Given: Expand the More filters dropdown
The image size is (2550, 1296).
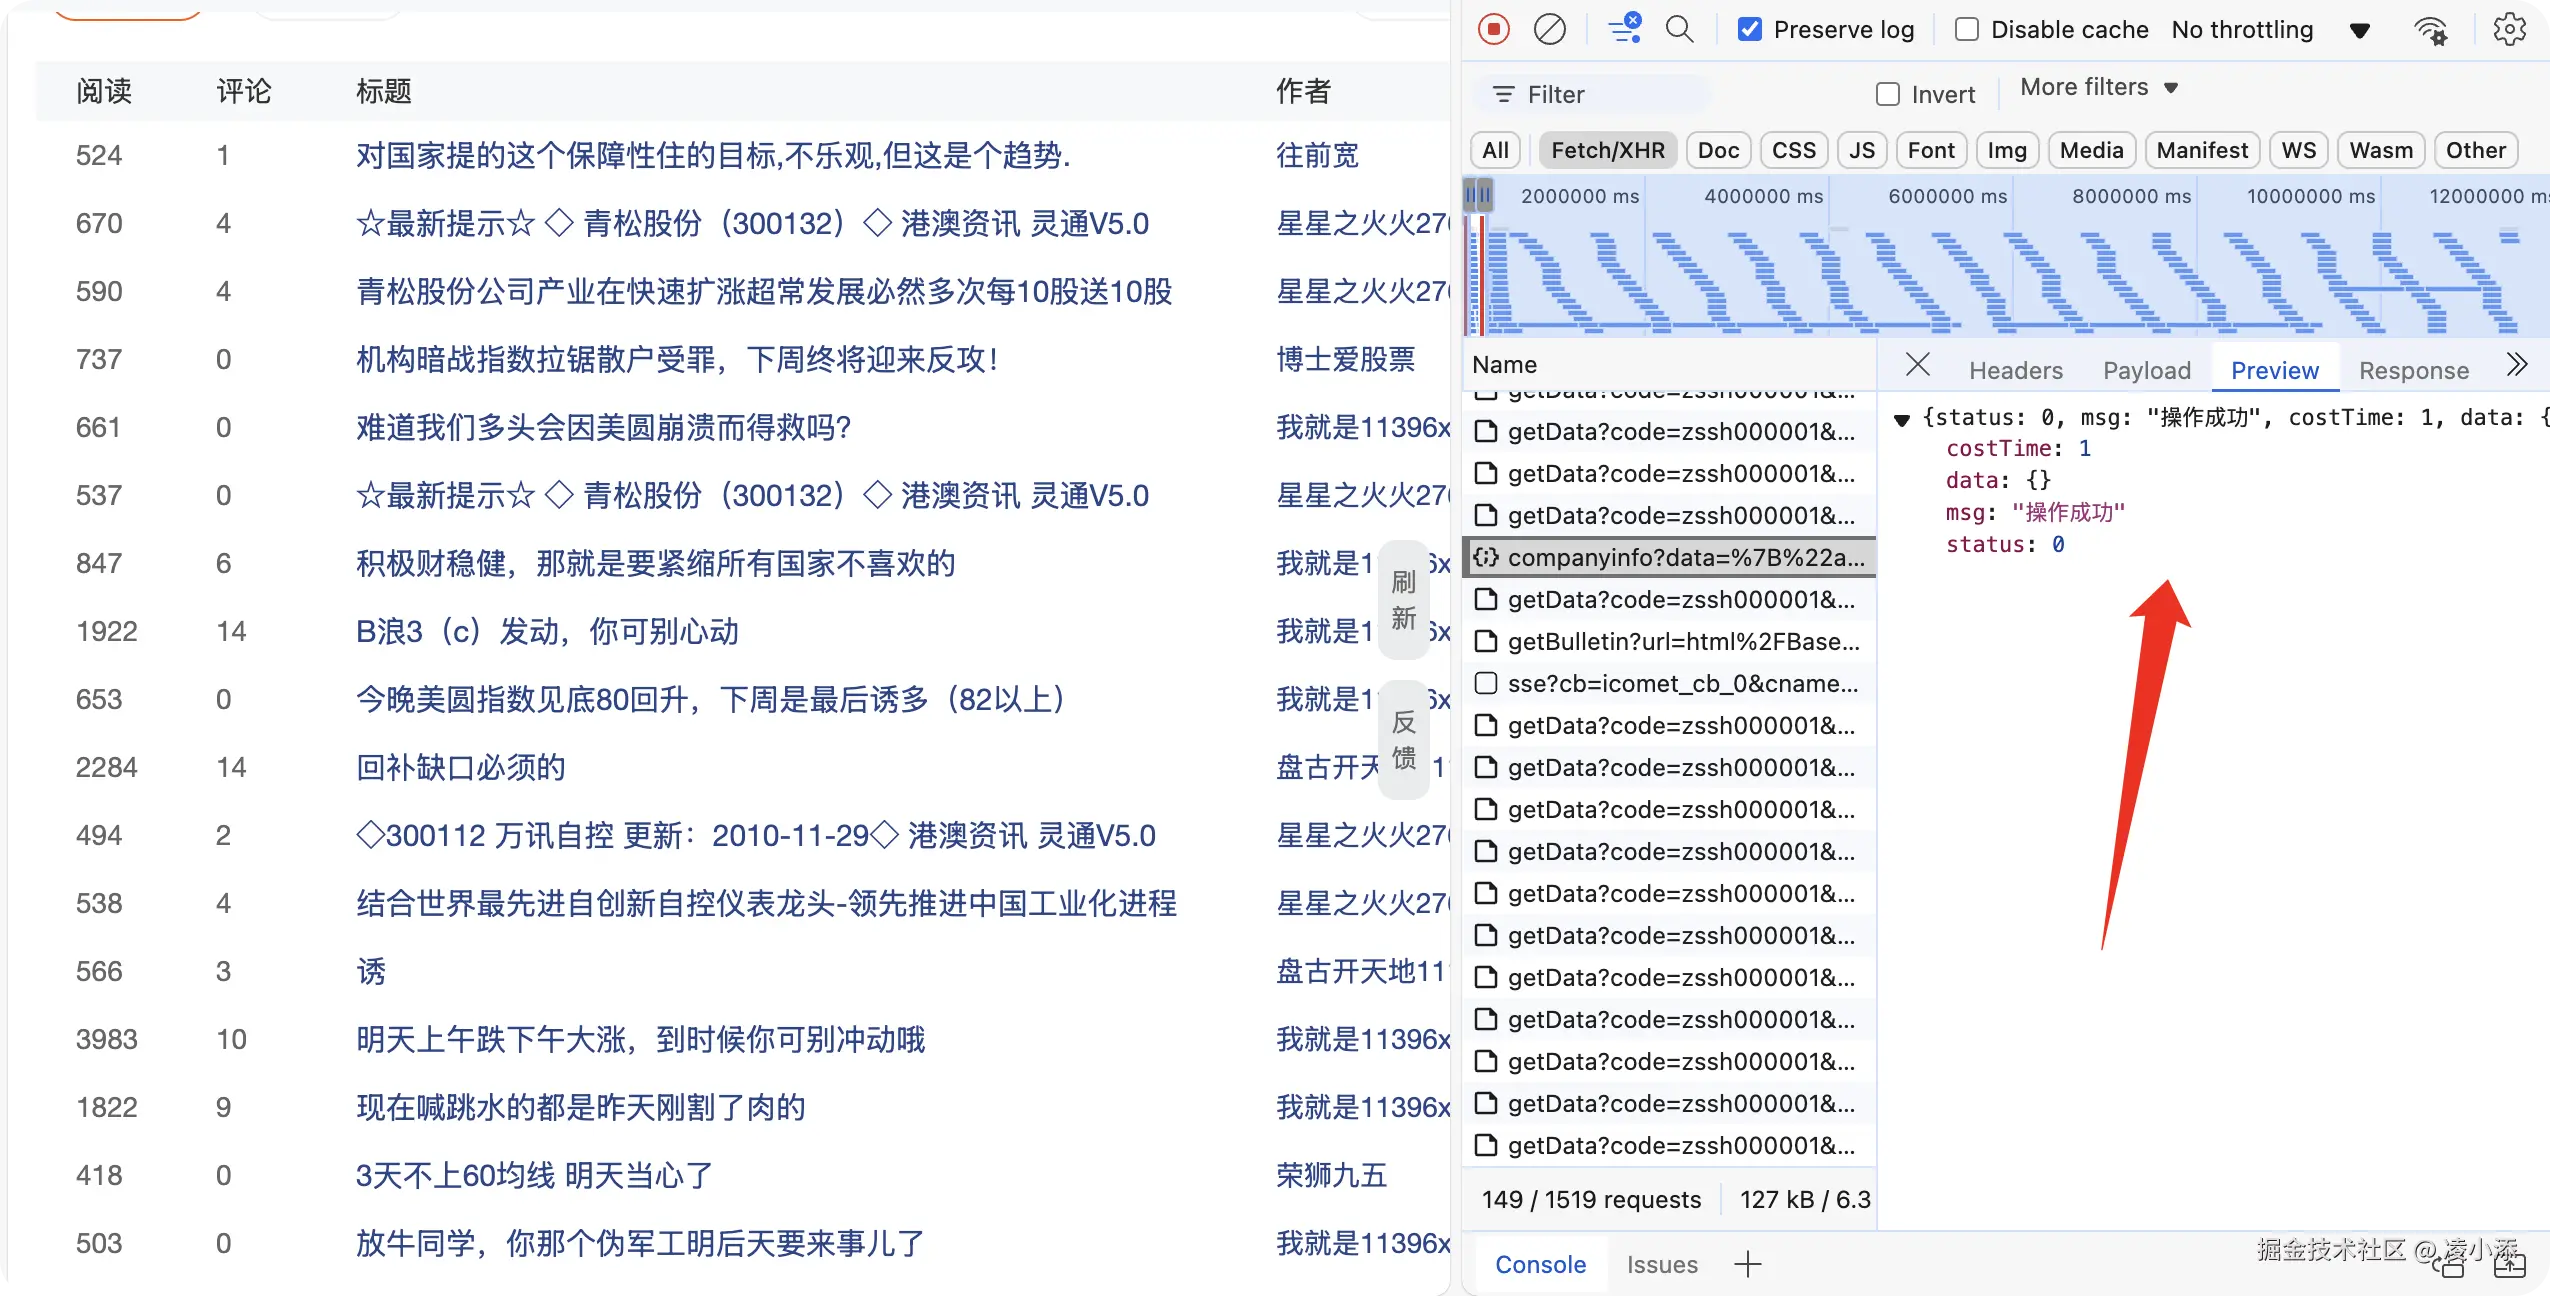Looking at the screenshot, I should (x=2098, y=88).
